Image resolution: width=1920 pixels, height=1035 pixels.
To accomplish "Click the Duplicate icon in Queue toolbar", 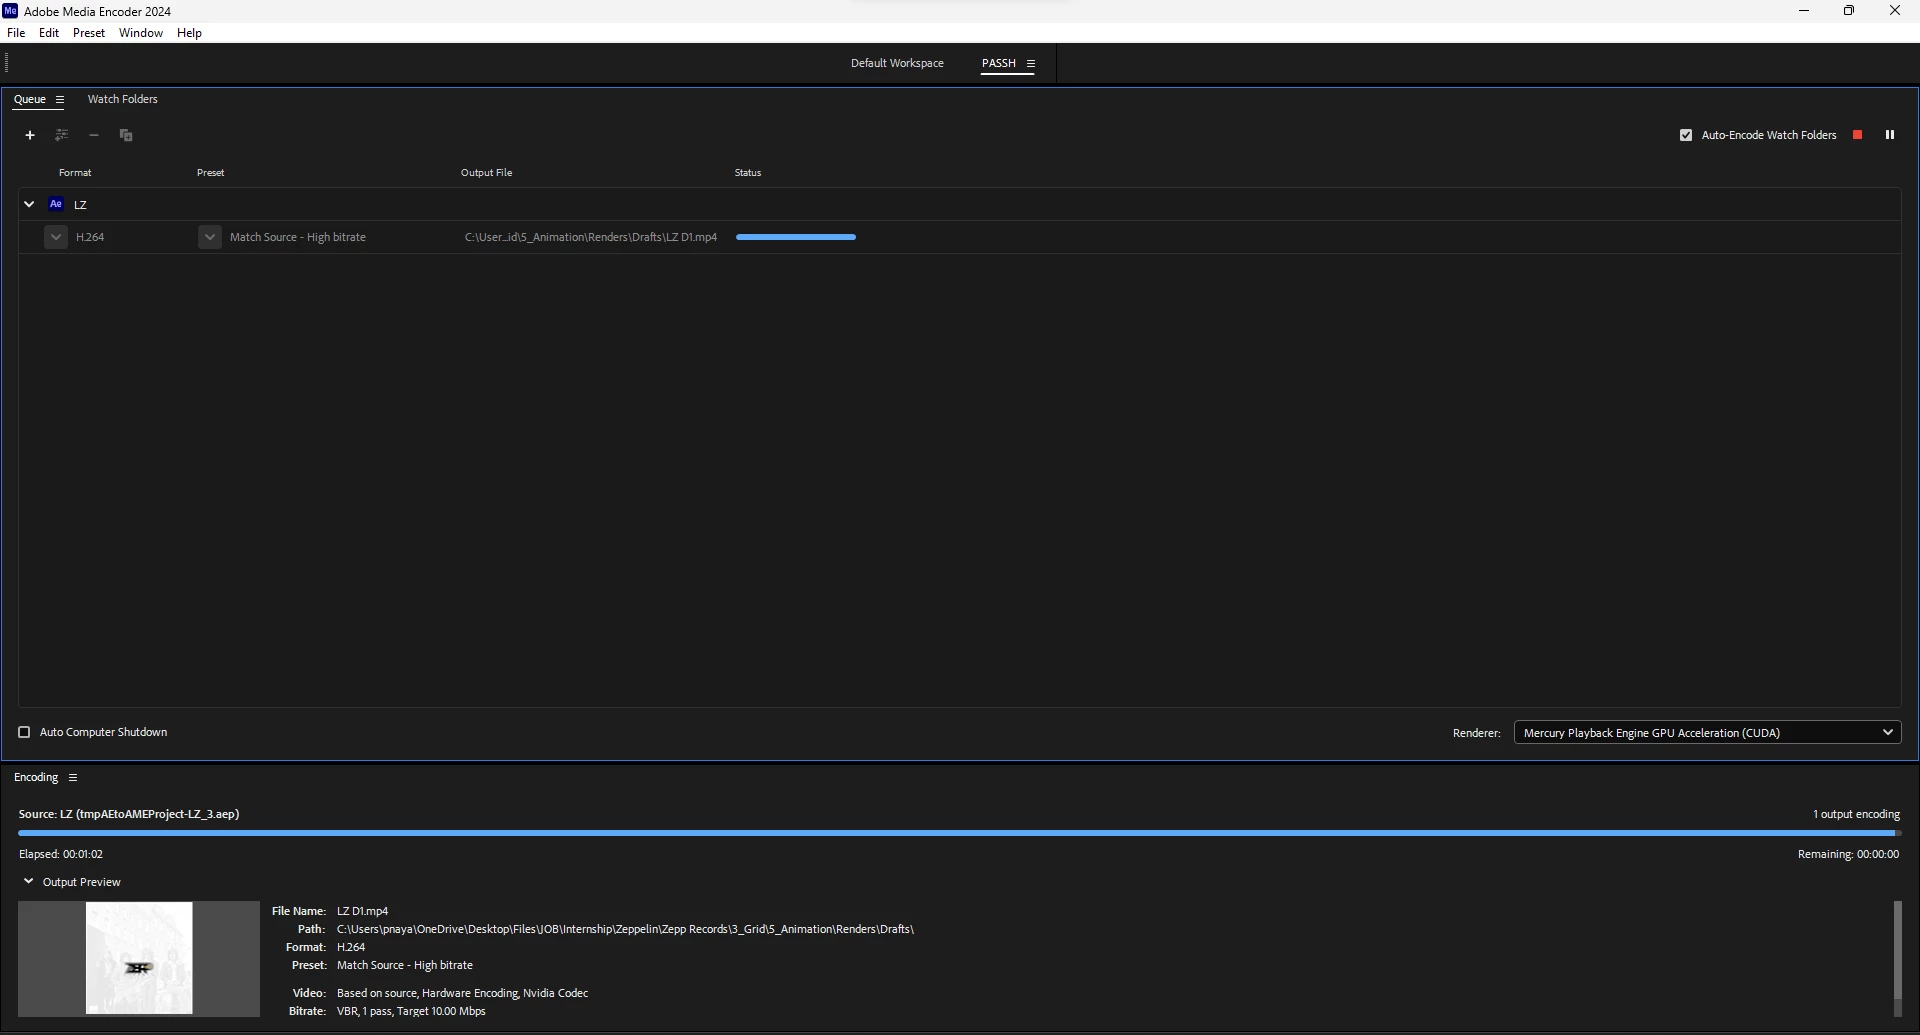I will click(x=126, y=135).
